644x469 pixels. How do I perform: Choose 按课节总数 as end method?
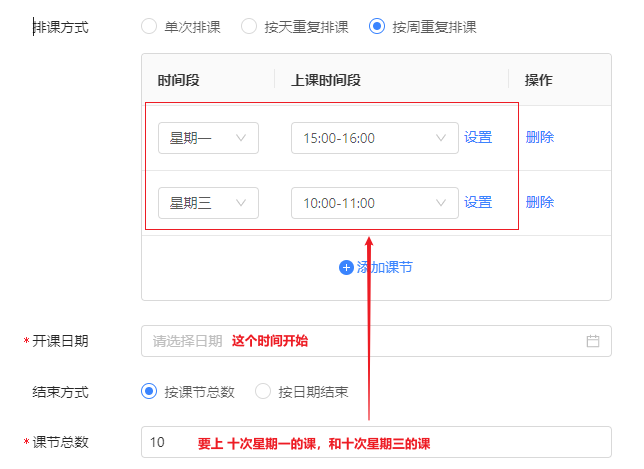[x=149, y=392]
